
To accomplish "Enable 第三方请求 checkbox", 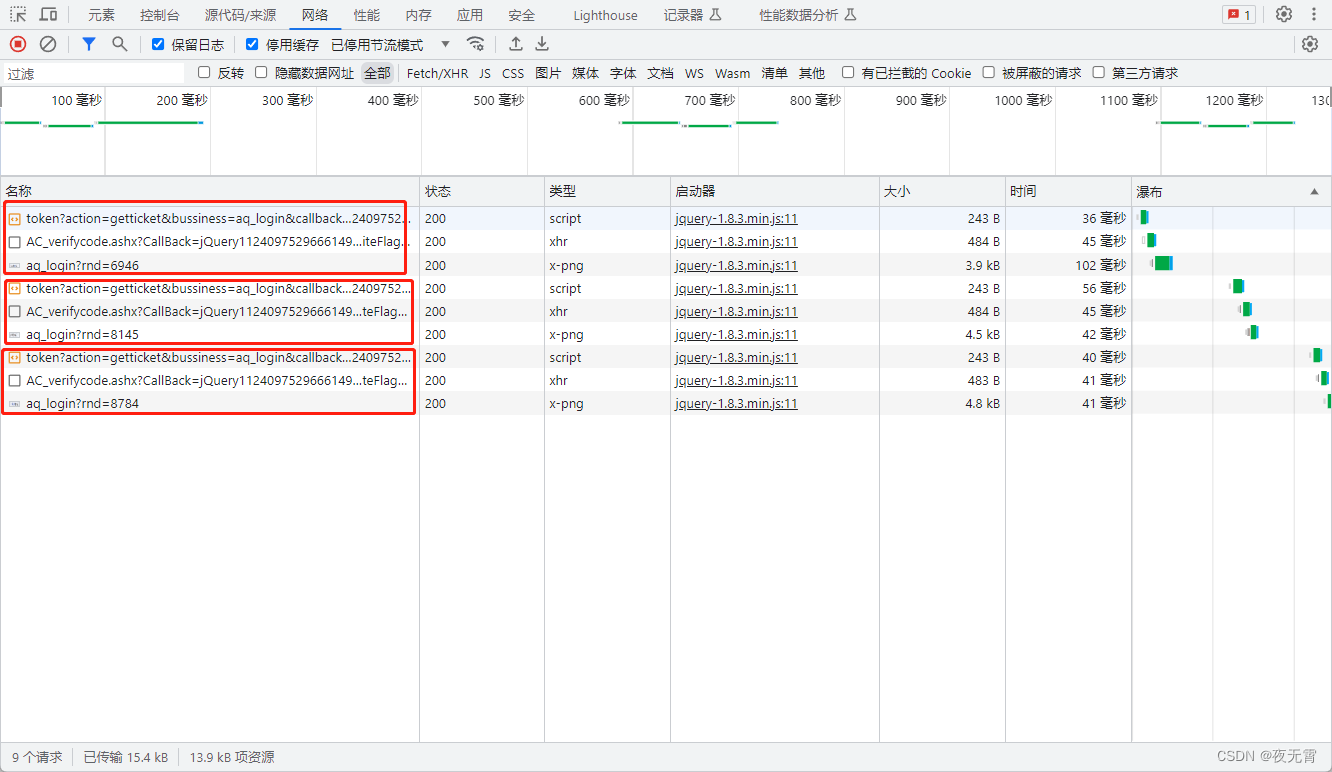I will [x=1099, y=72].
